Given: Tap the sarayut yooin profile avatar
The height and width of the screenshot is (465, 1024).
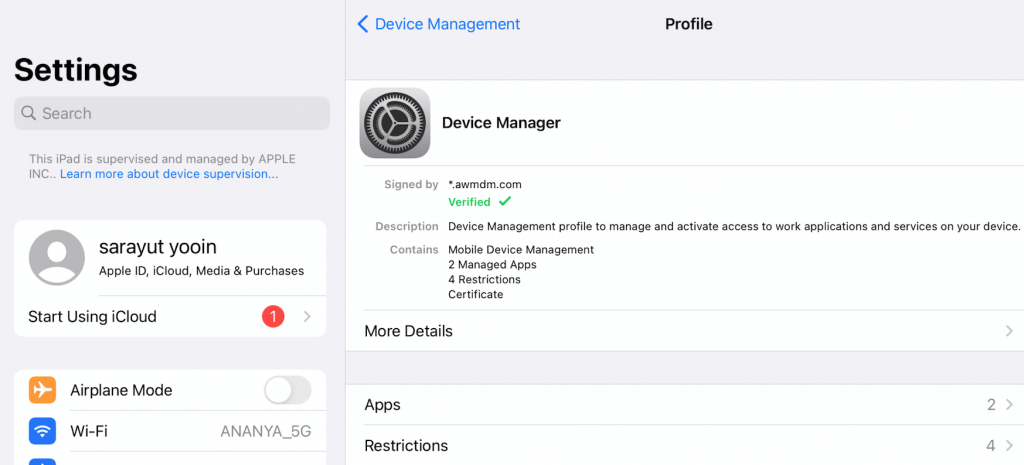Looking at the screenshot, I should pyautogui.click(x=57, y=257).
